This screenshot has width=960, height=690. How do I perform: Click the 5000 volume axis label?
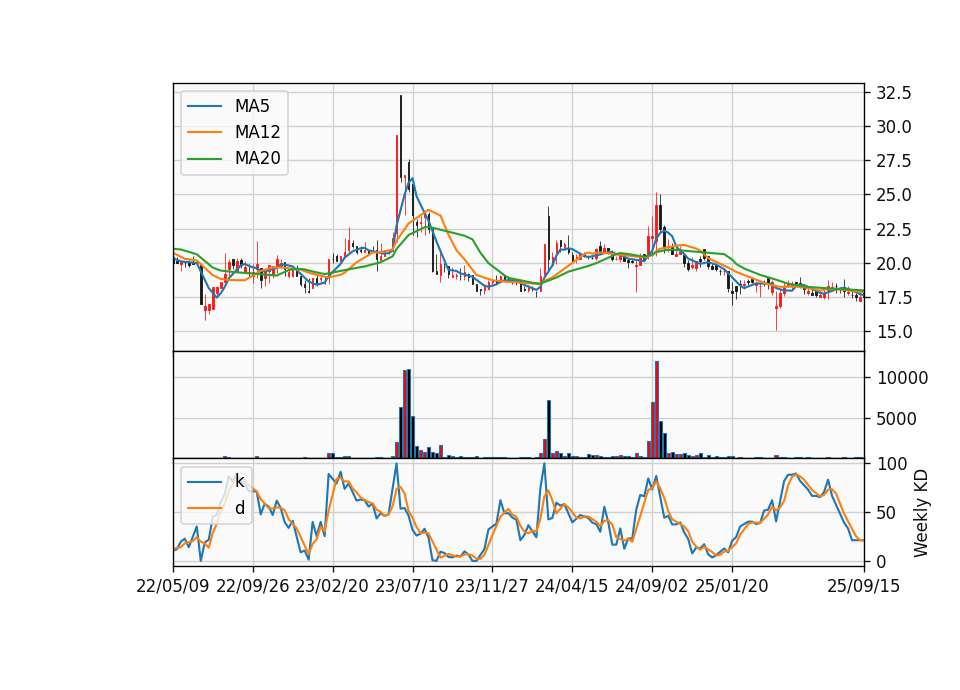pos(897,419)
